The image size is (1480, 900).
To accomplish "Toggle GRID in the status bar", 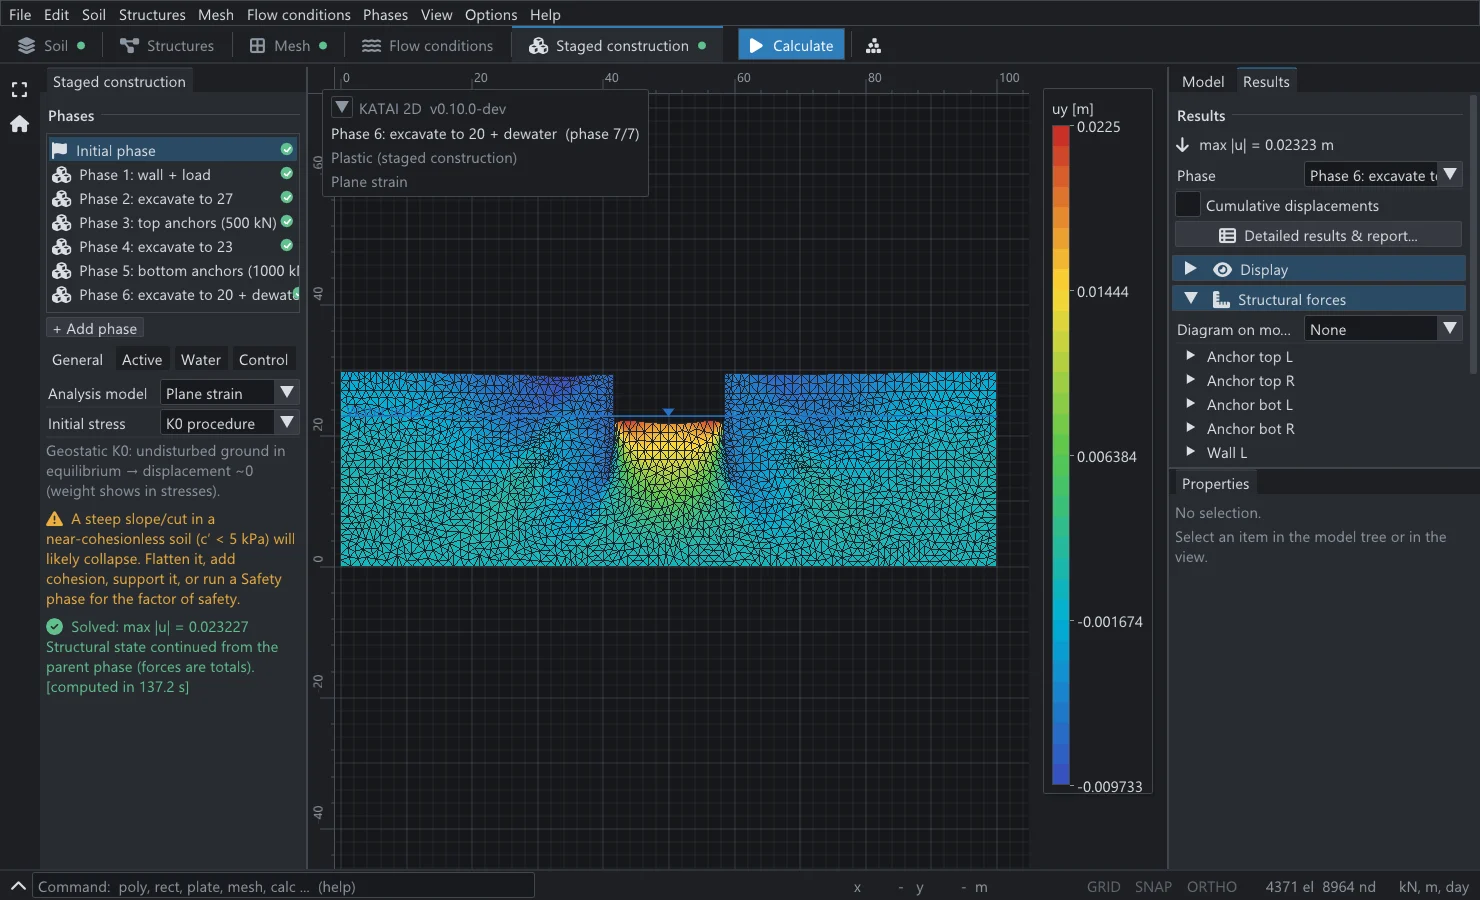I will (1104, 887).
